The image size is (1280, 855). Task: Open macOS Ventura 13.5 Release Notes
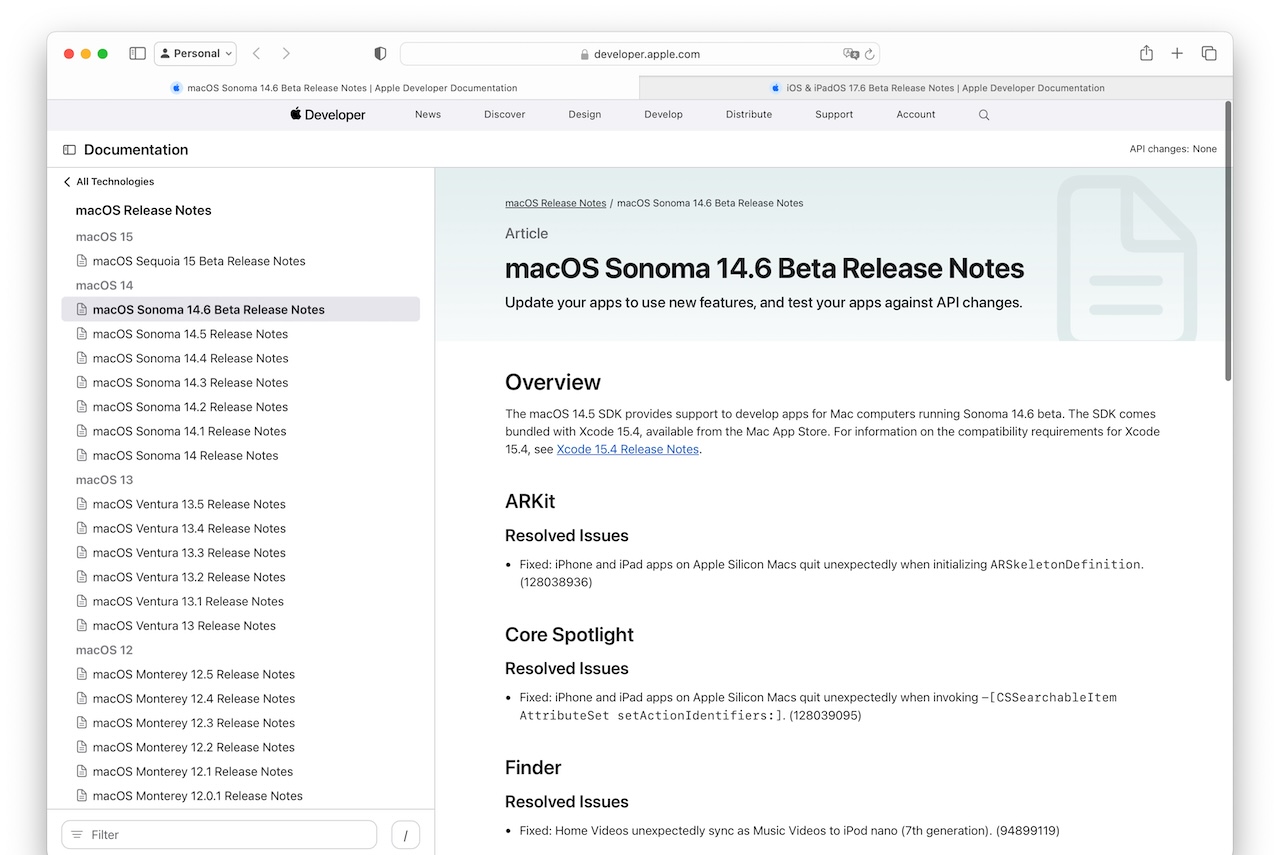tap(189, 504)
